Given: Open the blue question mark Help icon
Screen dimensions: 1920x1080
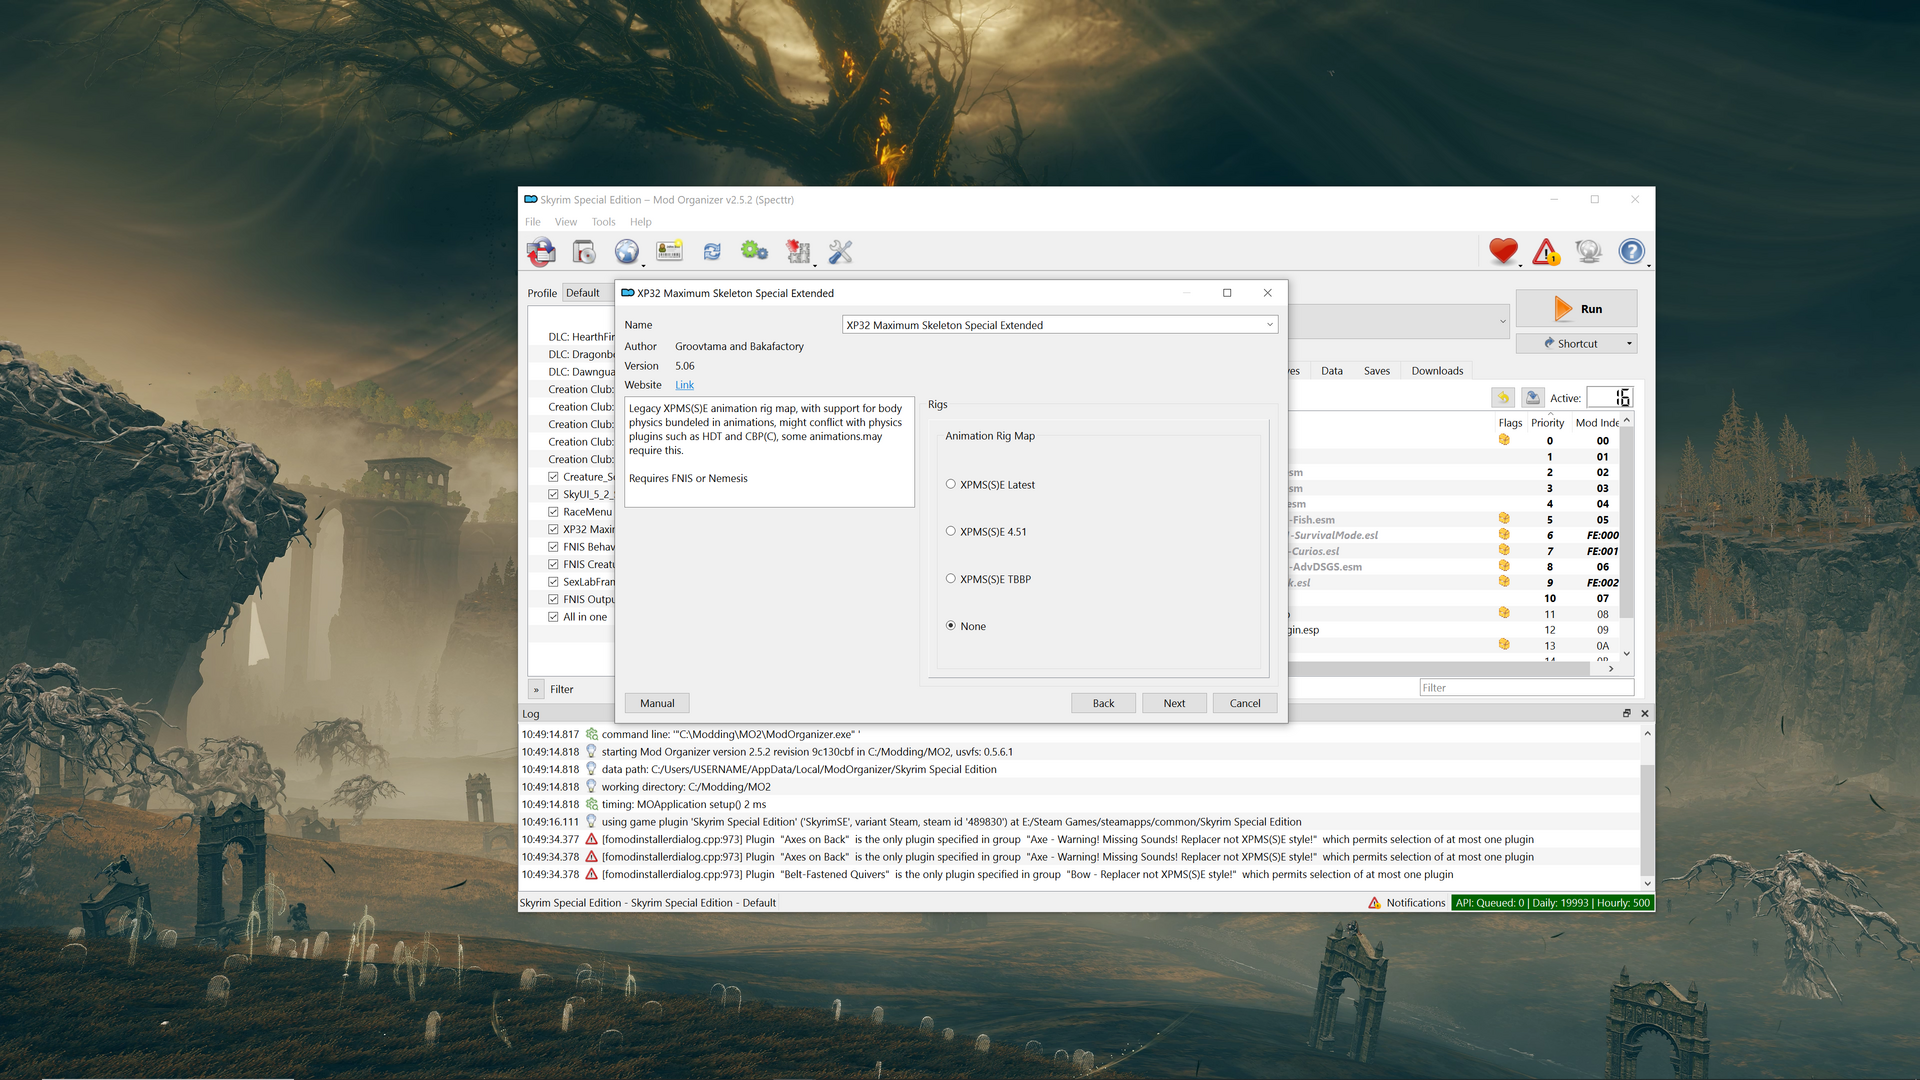Looking at the screenshot, I should pos(1631,252).
